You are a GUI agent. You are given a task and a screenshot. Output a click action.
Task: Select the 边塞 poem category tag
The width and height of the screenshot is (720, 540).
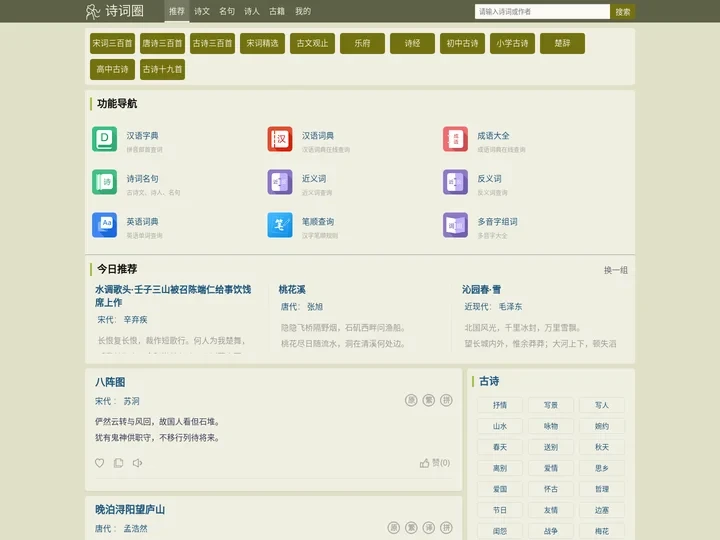(x=602, y=510)
